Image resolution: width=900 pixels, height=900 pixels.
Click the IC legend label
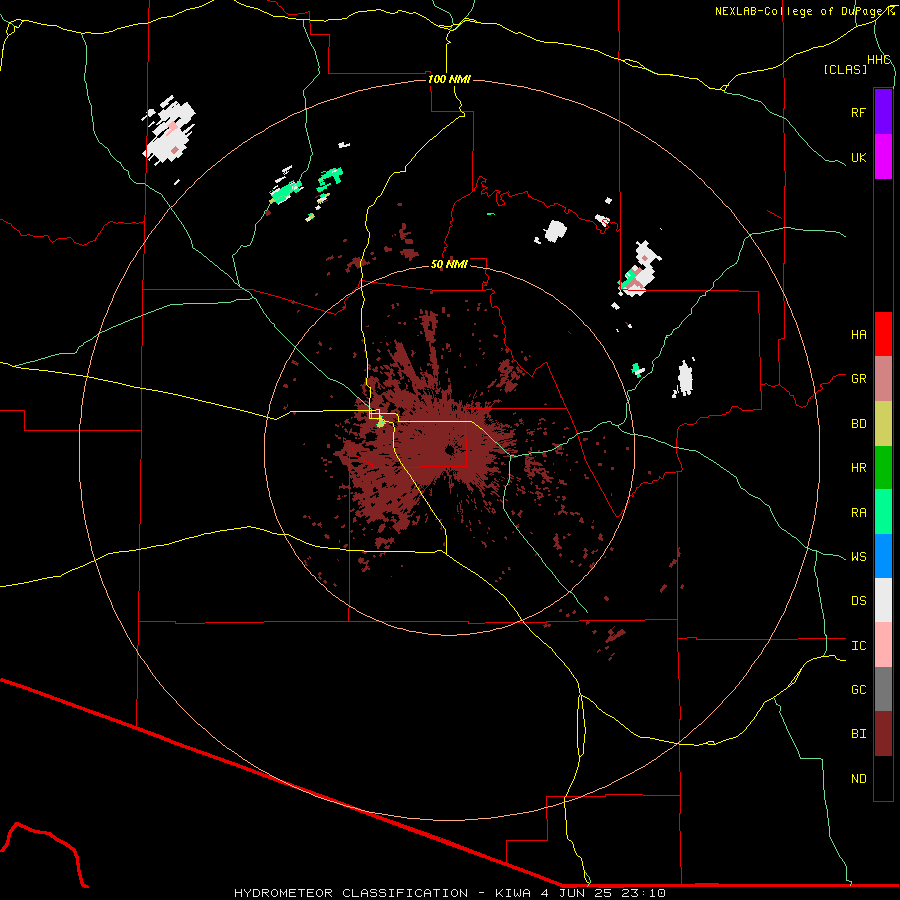click(x=858, y=646)
